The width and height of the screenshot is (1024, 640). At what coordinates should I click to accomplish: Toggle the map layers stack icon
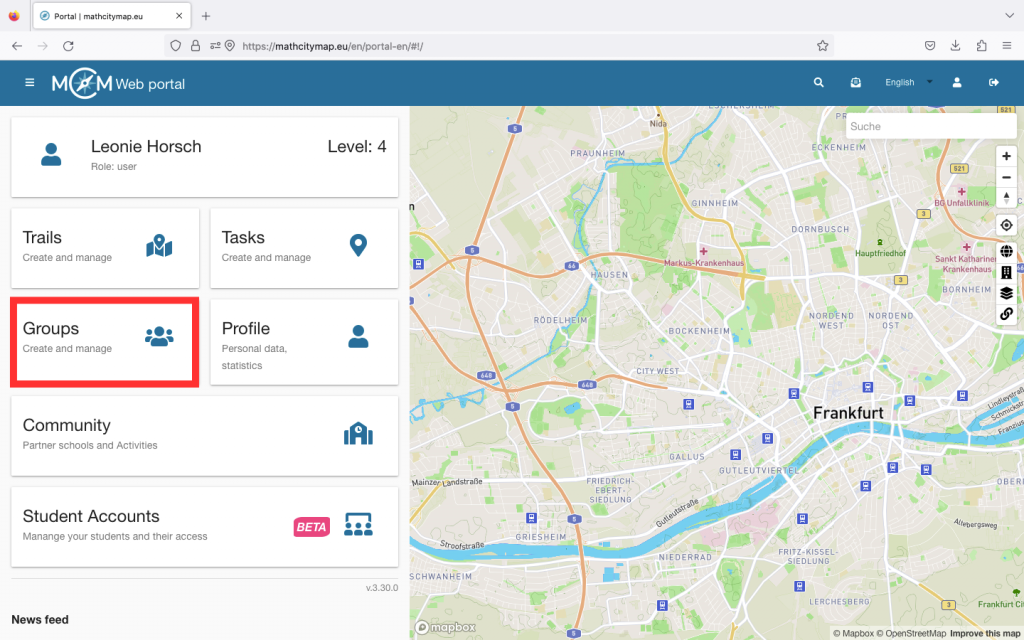(1006, 293)
